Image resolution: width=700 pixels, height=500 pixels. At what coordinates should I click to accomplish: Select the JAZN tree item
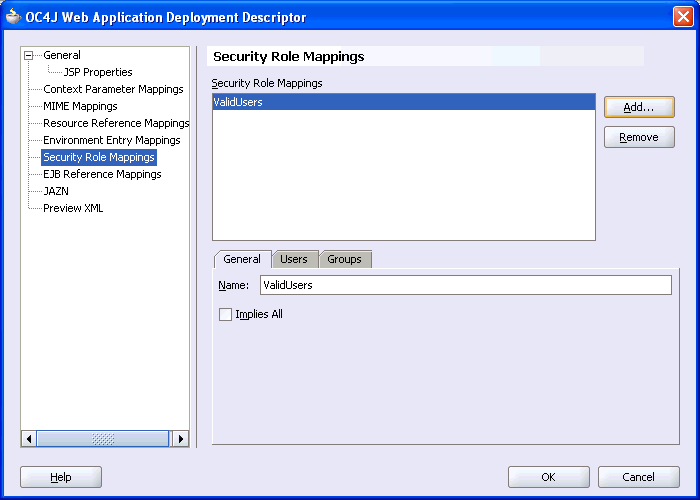coord(56,191)
